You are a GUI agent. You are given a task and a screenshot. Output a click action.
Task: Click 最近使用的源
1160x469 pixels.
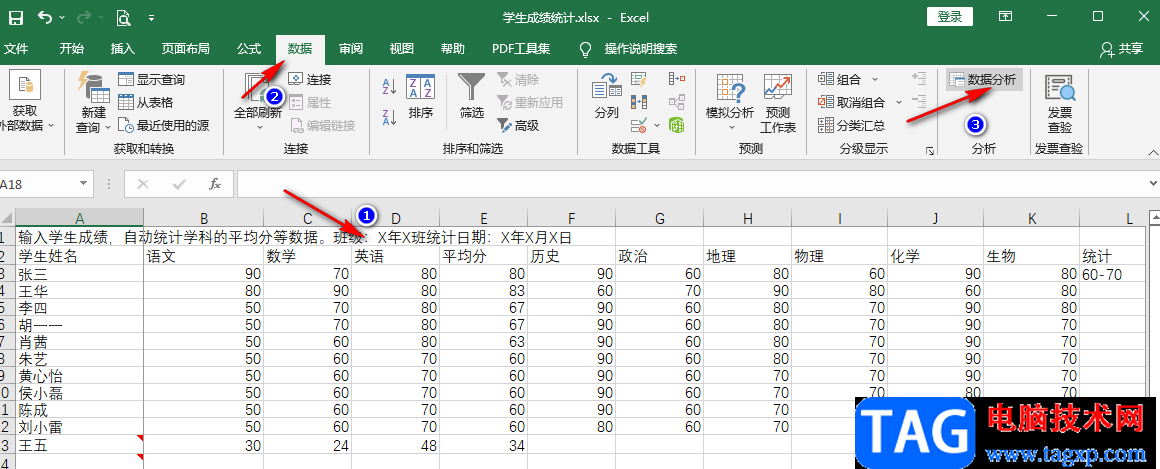point(163,126)
